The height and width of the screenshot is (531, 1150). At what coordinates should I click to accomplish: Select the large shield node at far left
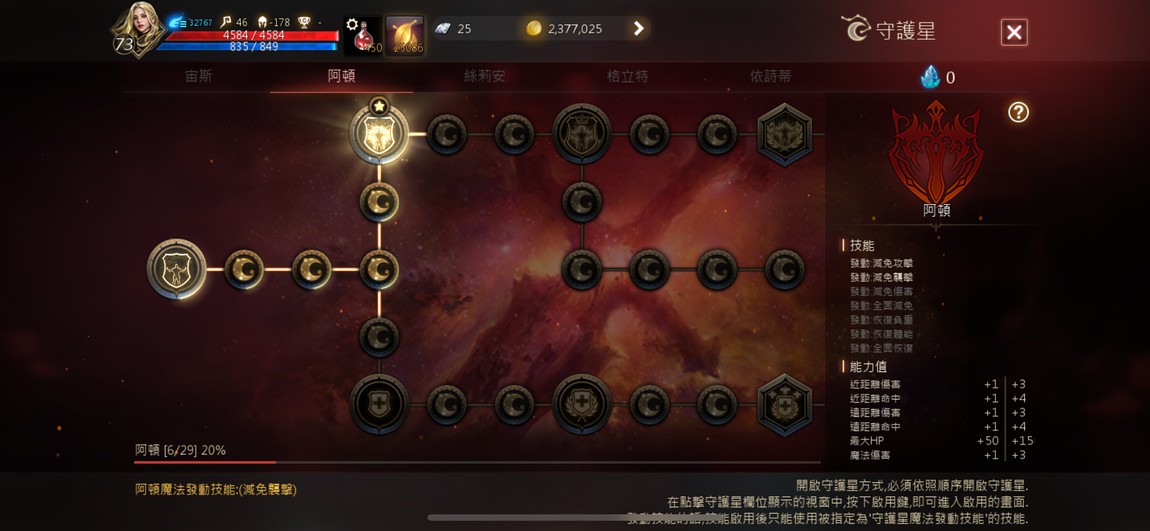pyautogui.click(x=177, y=269)
